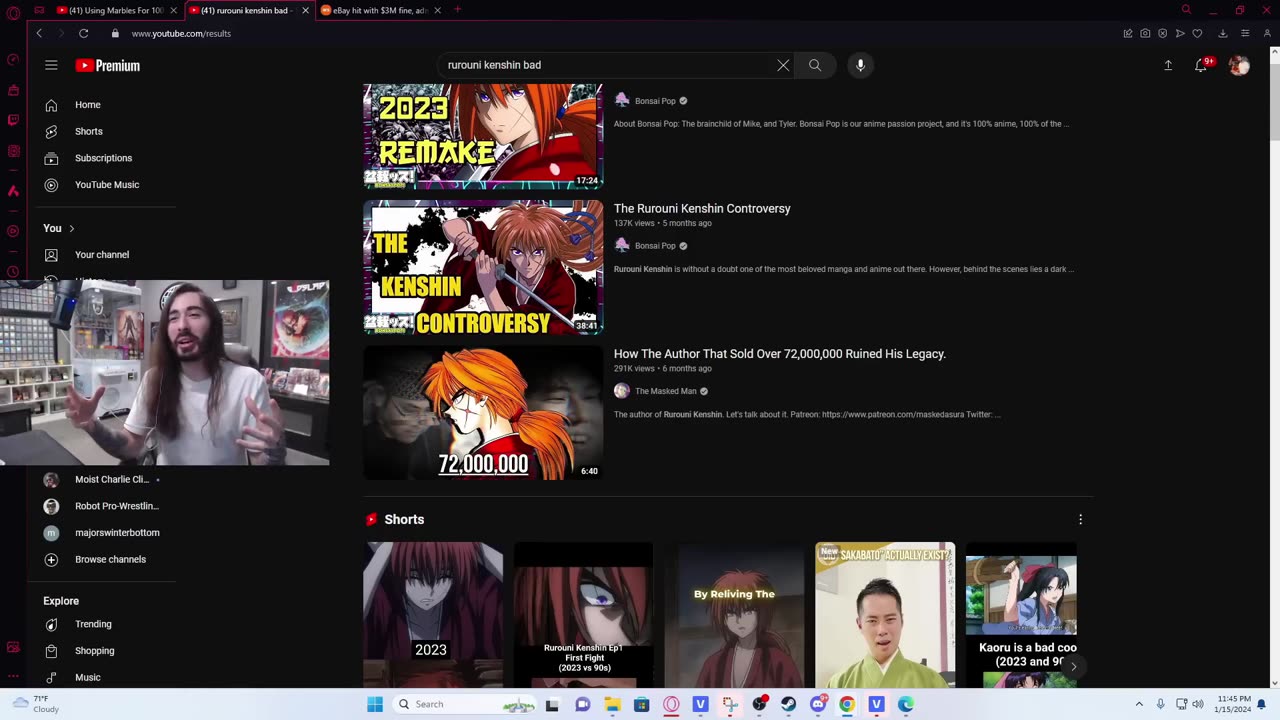Open Discord from the taskbar
This screenshot has width=1280, height=720.
818,704
